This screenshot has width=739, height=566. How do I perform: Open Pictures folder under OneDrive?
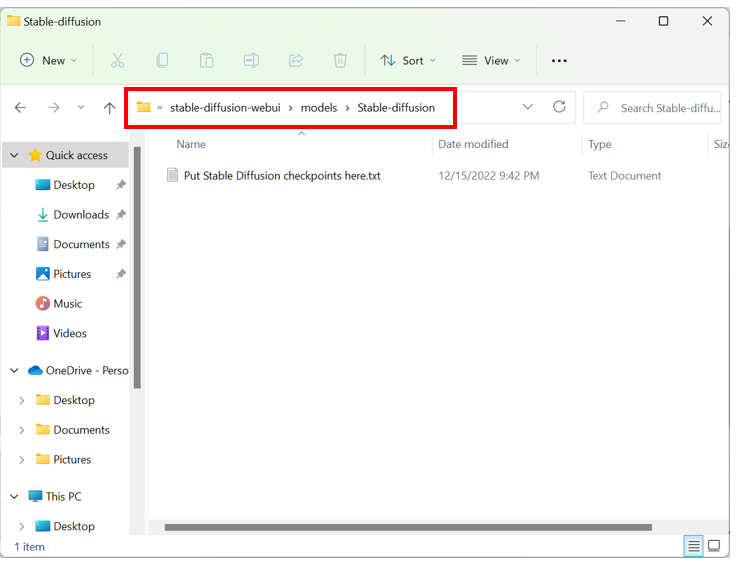72,459
